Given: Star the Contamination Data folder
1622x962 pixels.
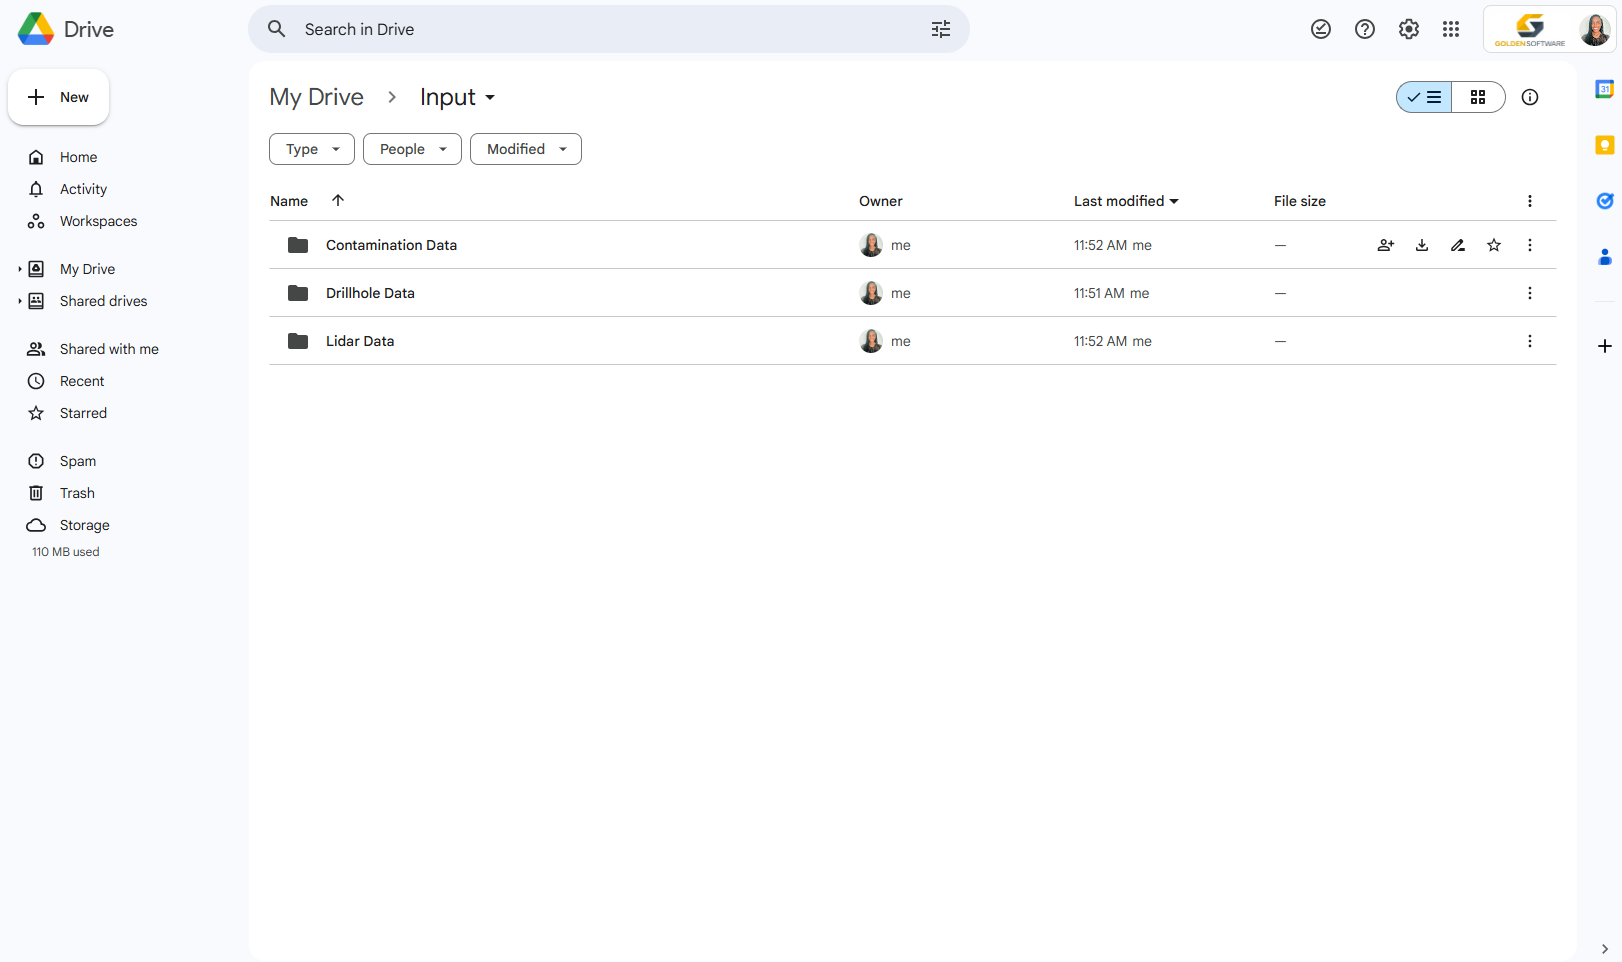Looking at the screenshot, I should pos(1493,245).
